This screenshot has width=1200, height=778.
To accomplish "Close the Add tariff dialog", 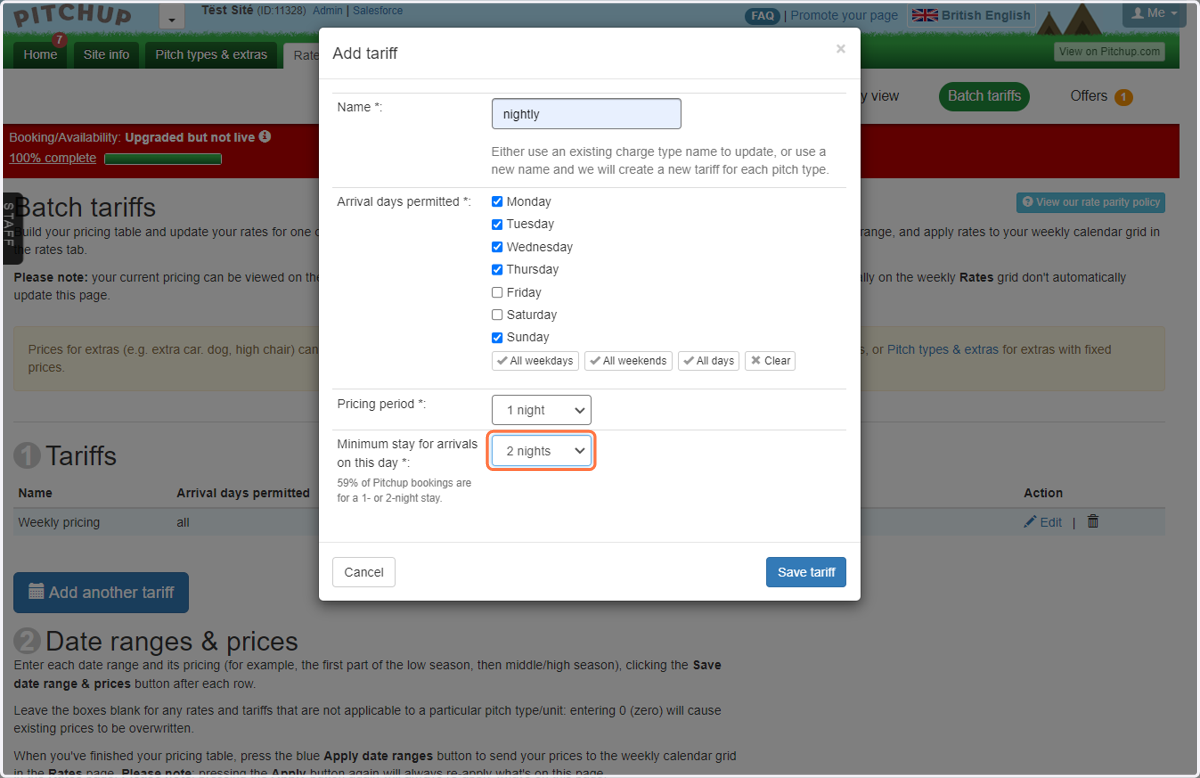I will tap(840, 49).
